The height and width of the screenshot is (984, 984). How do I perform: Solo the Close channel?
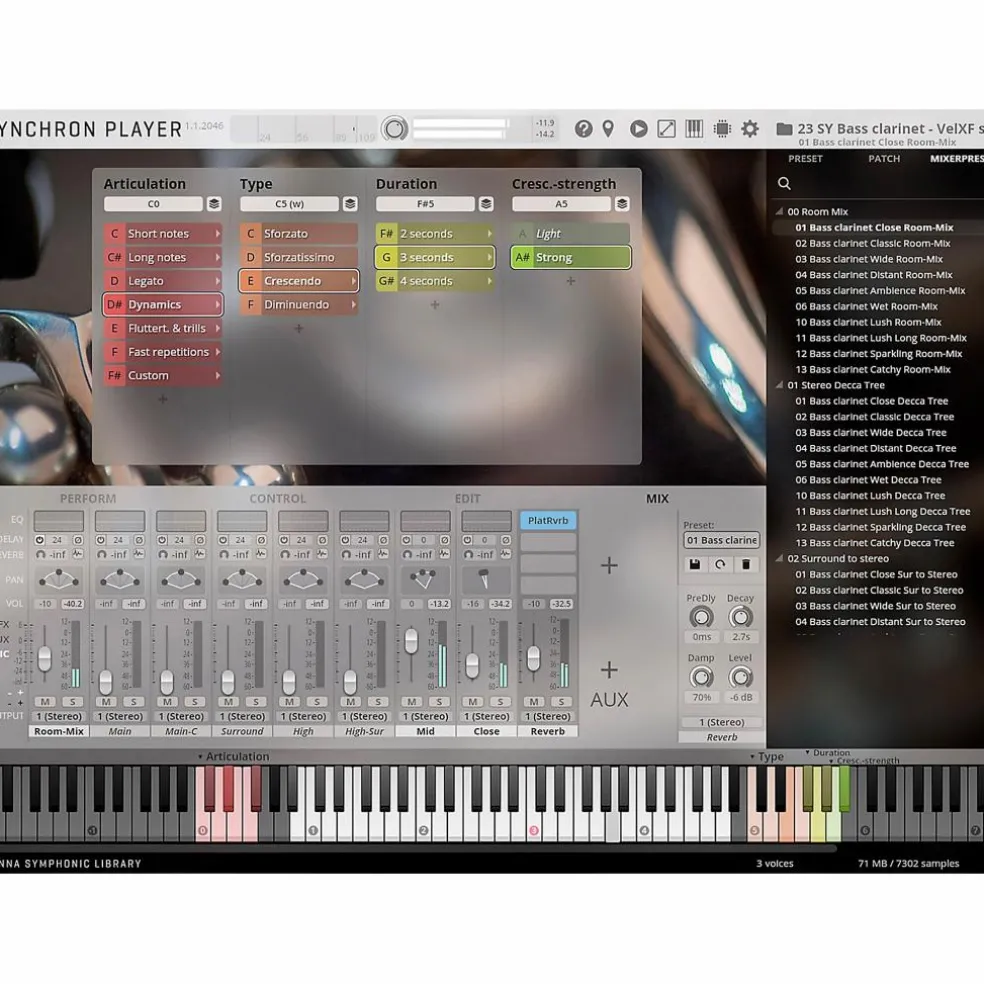click(500, 702)
